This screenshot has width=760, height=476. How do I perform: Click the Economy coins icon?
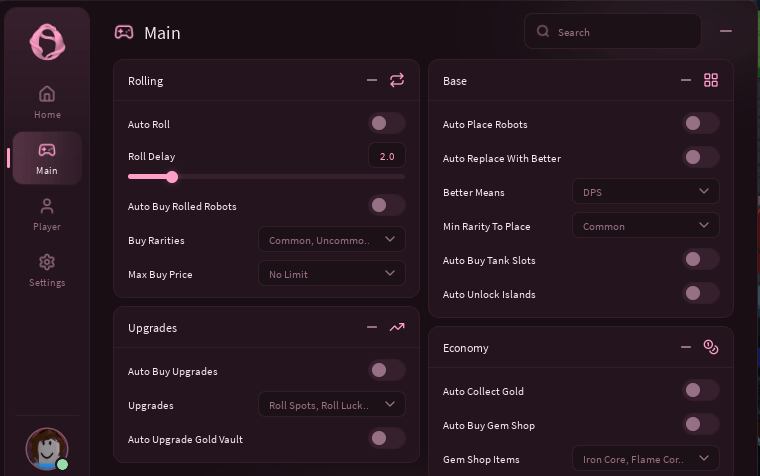(711, 347)
